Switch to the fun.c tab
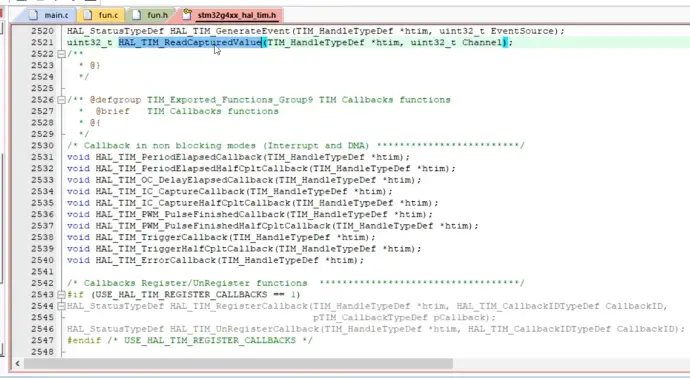Image resolution: width=690 pixels, height=378 pixels. click(101, 15)
